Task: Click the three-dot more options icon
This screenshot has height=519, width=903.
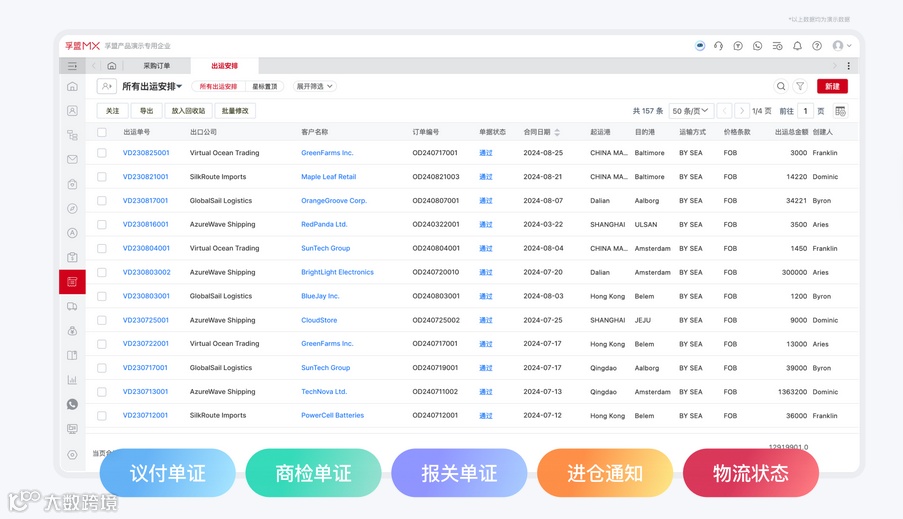Action: click(x=848, y=66)
